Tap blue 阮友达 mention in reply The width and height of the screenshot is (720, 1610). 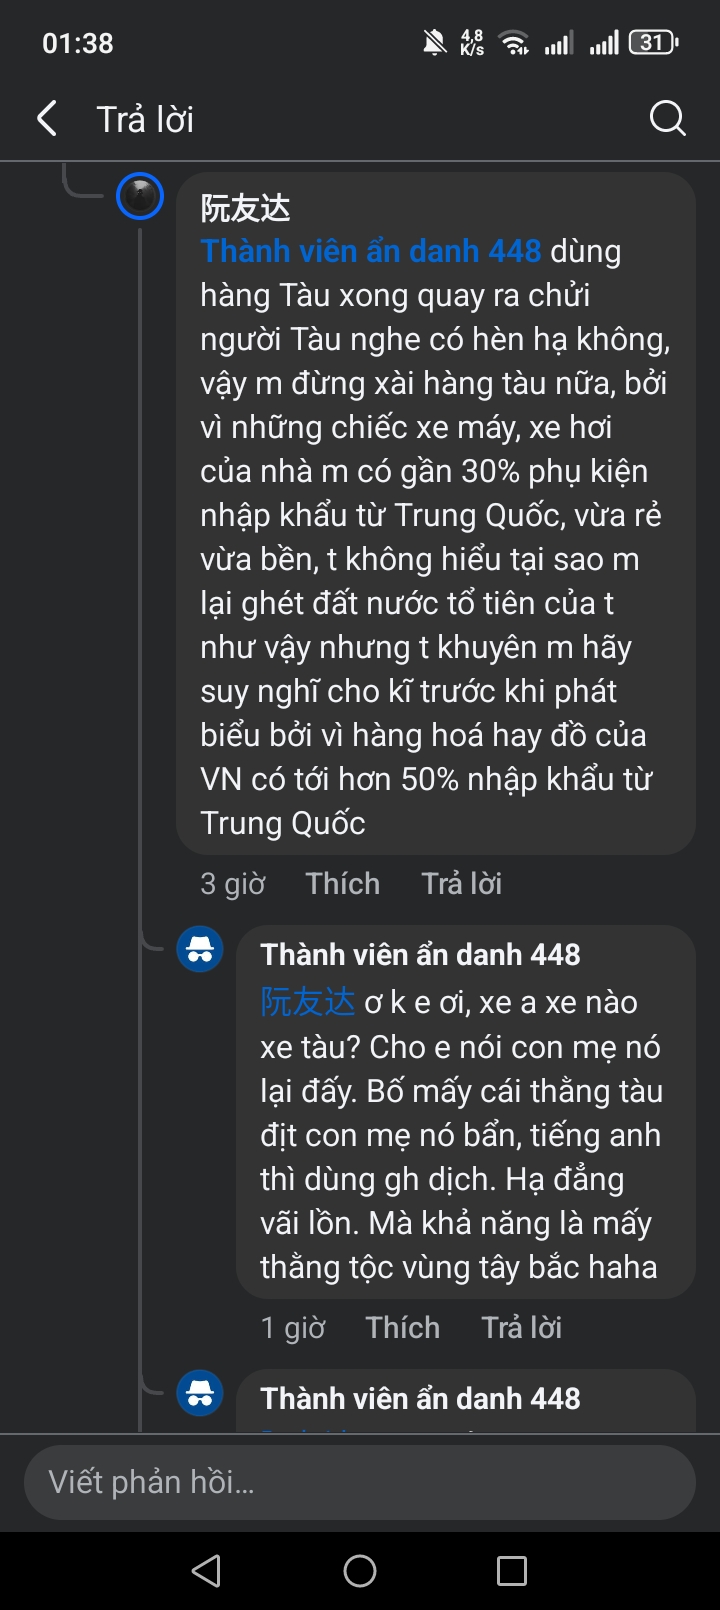point(307,1002)
